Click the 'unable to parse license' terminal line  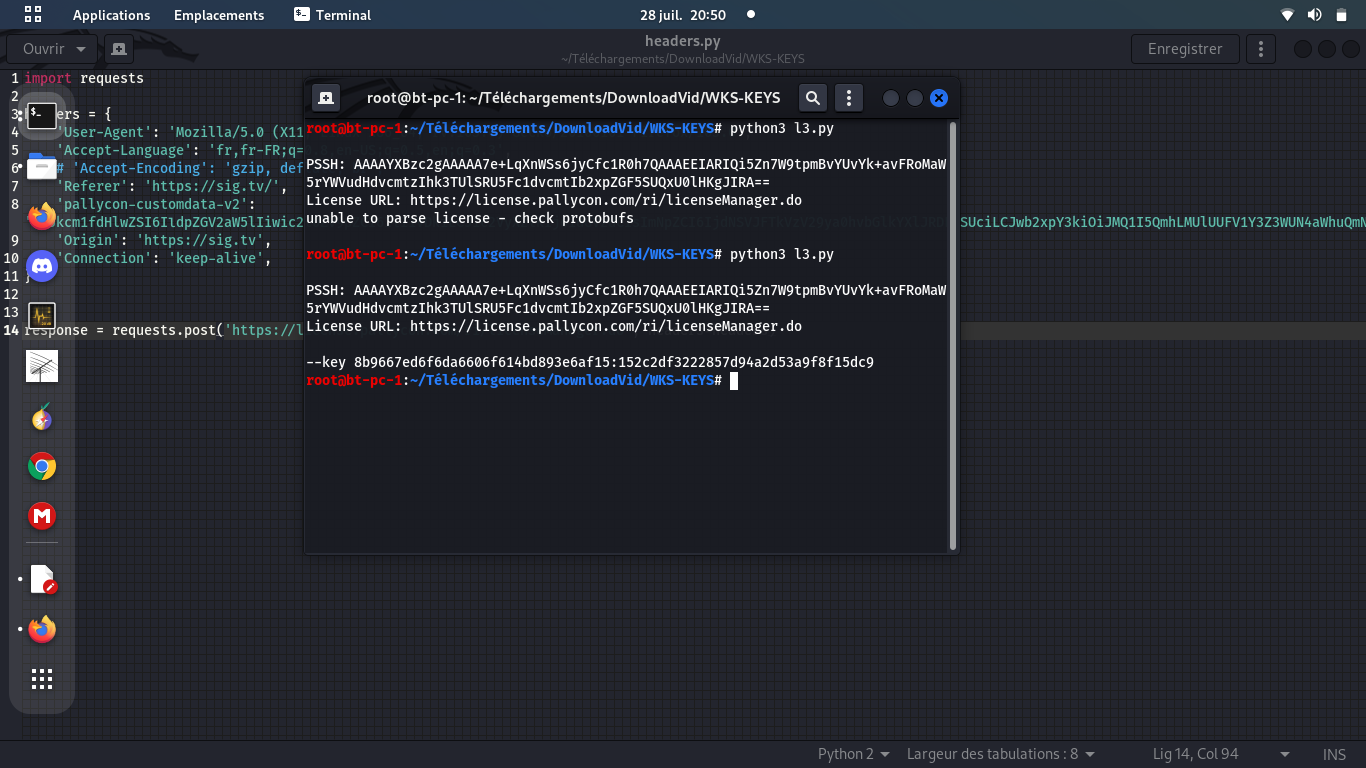click(x=470, y=218)
